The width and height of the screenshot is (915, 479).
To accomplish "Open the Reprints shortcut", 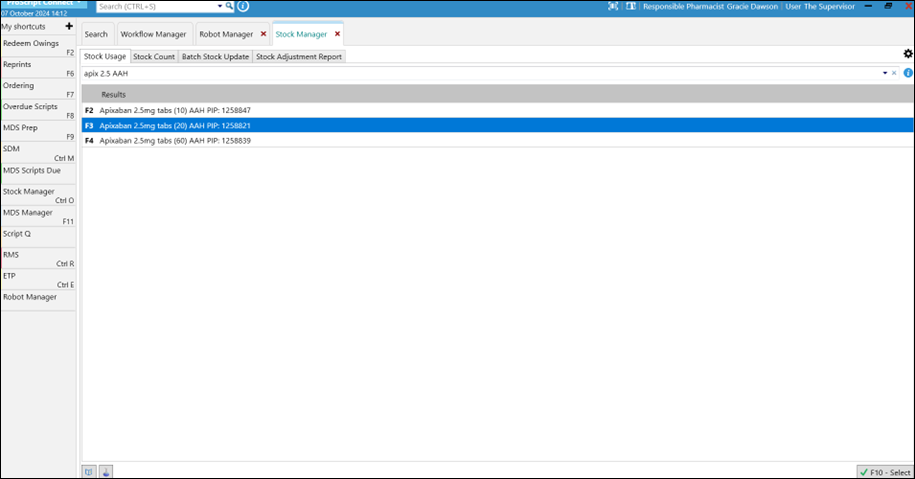I will pyautogui.click(x=38, y=68).
